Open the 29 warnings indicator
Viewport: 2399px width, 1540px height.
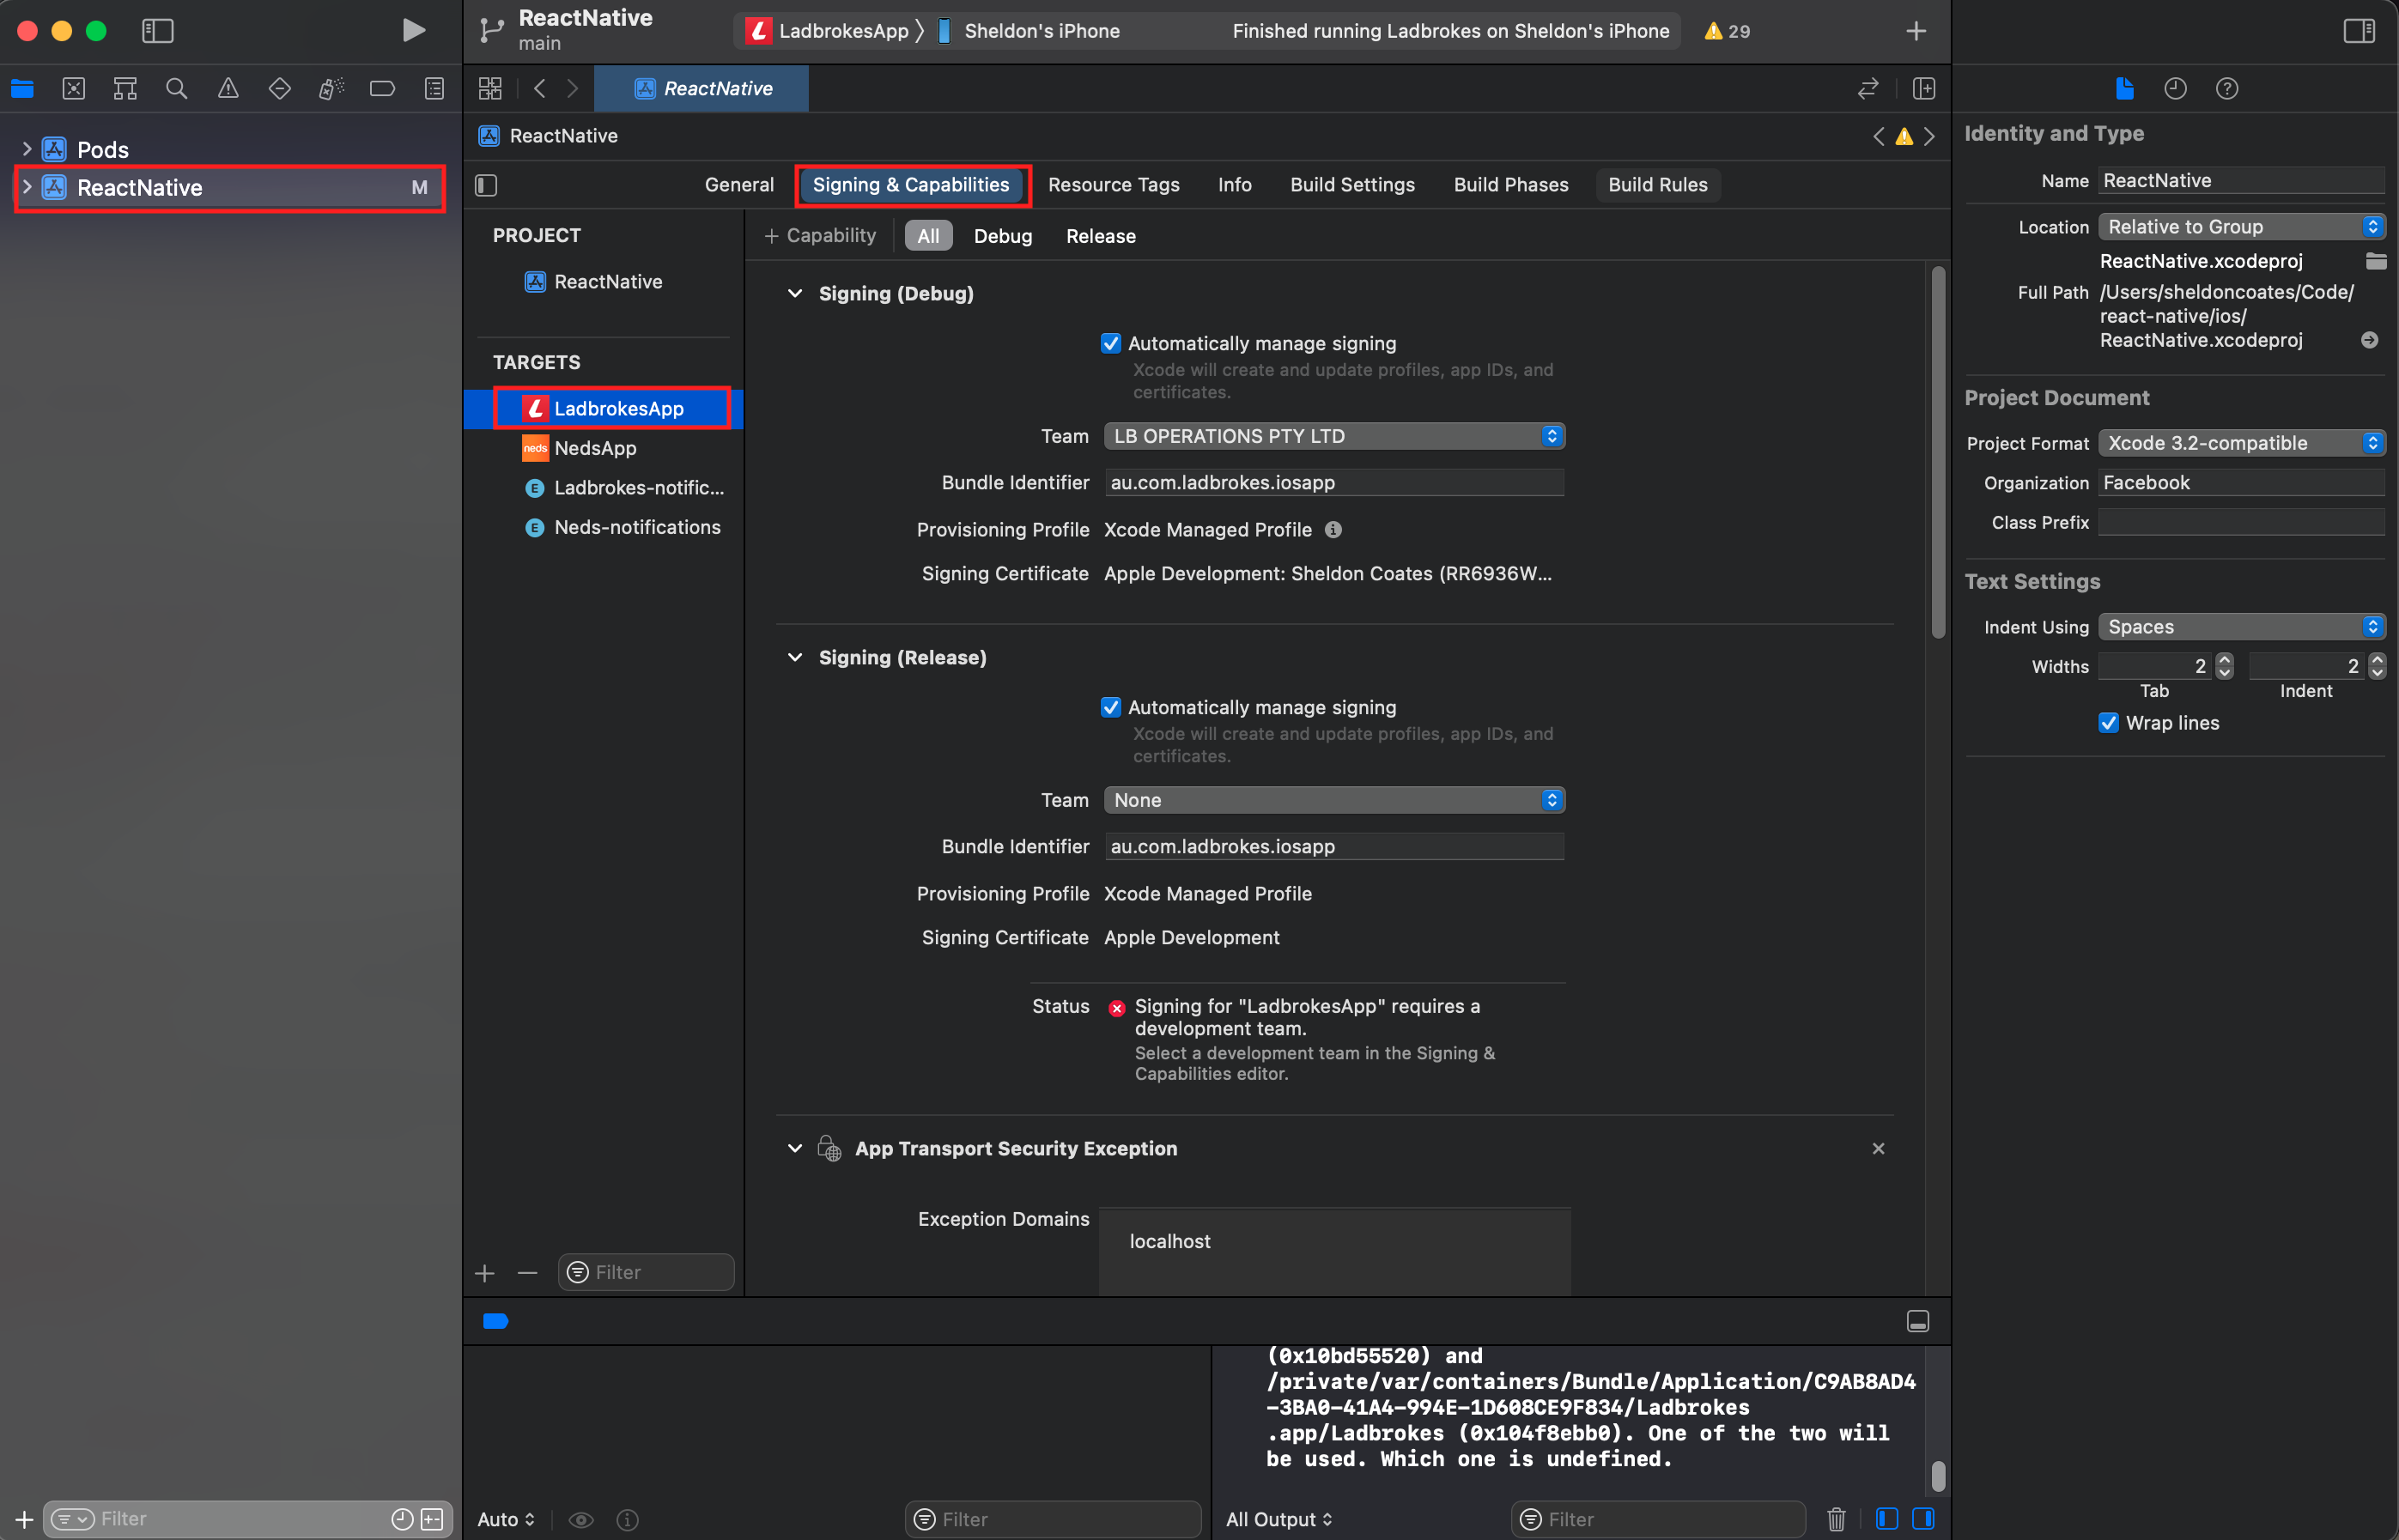coord(1727,31)
